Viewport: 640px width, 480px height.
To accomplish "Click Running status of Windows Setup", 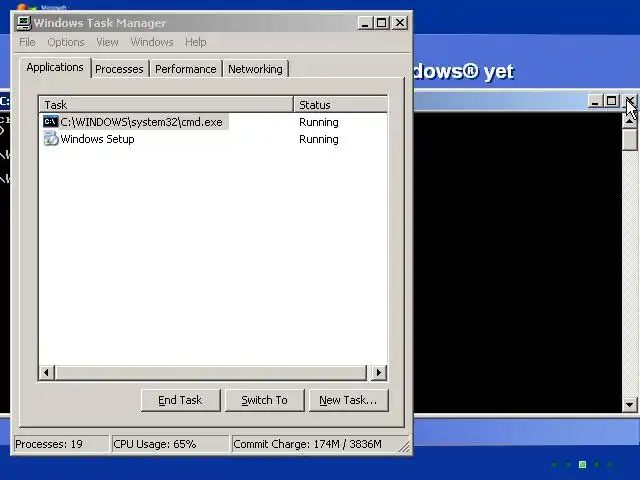I will click(x=319, y=139).
